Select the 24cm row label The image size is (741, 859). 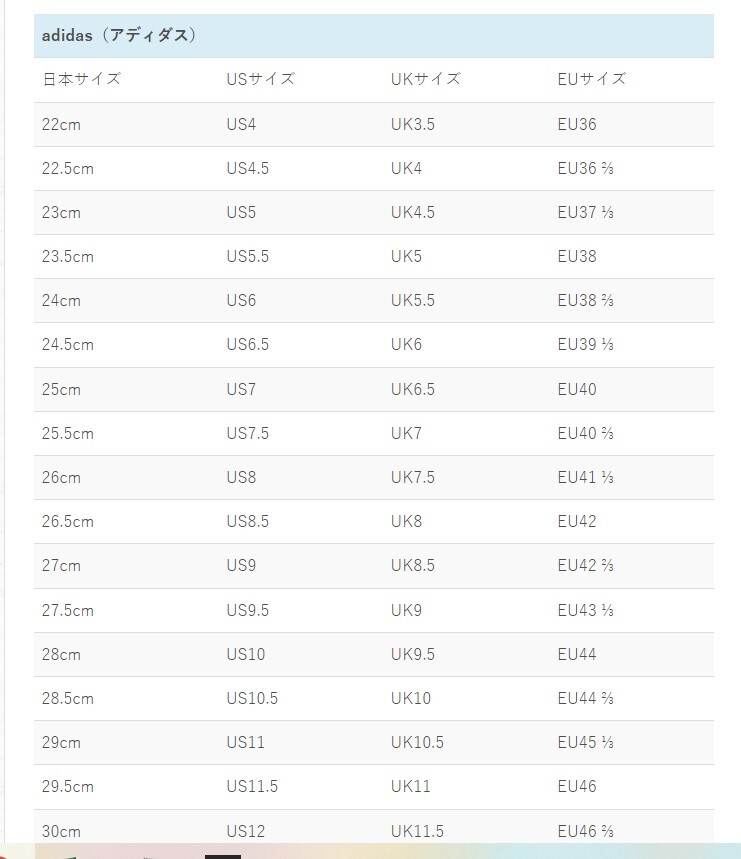click(x=61, y=300)
